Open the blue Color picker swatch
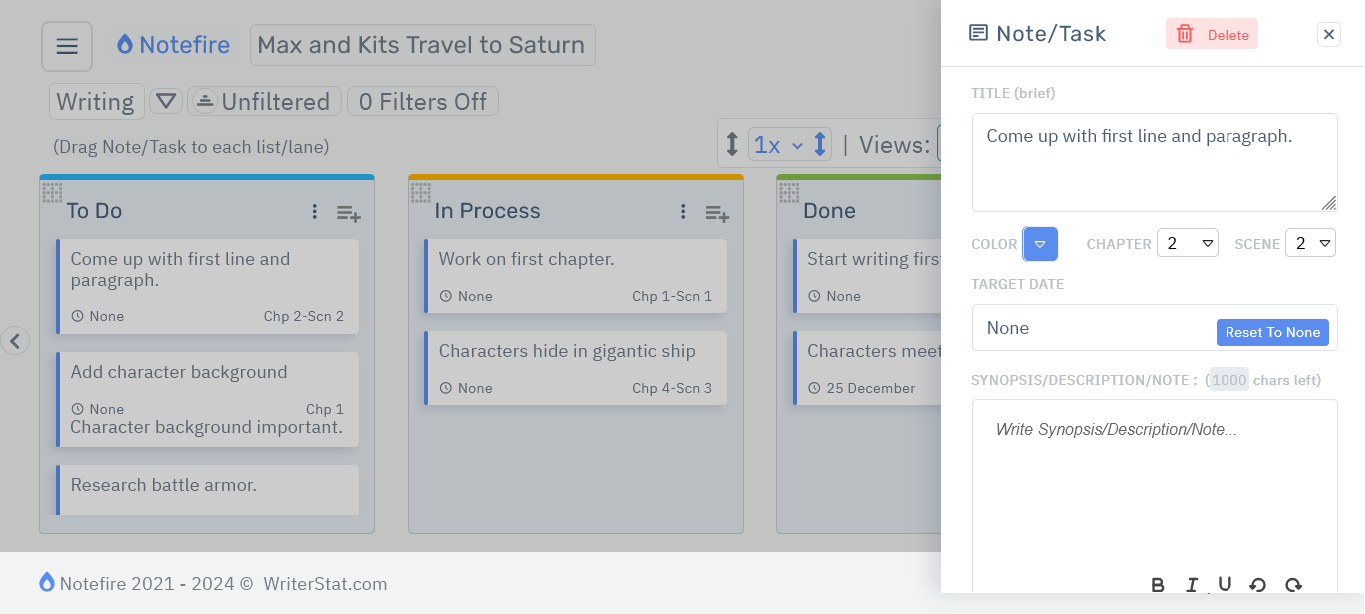 [1040, 243]
